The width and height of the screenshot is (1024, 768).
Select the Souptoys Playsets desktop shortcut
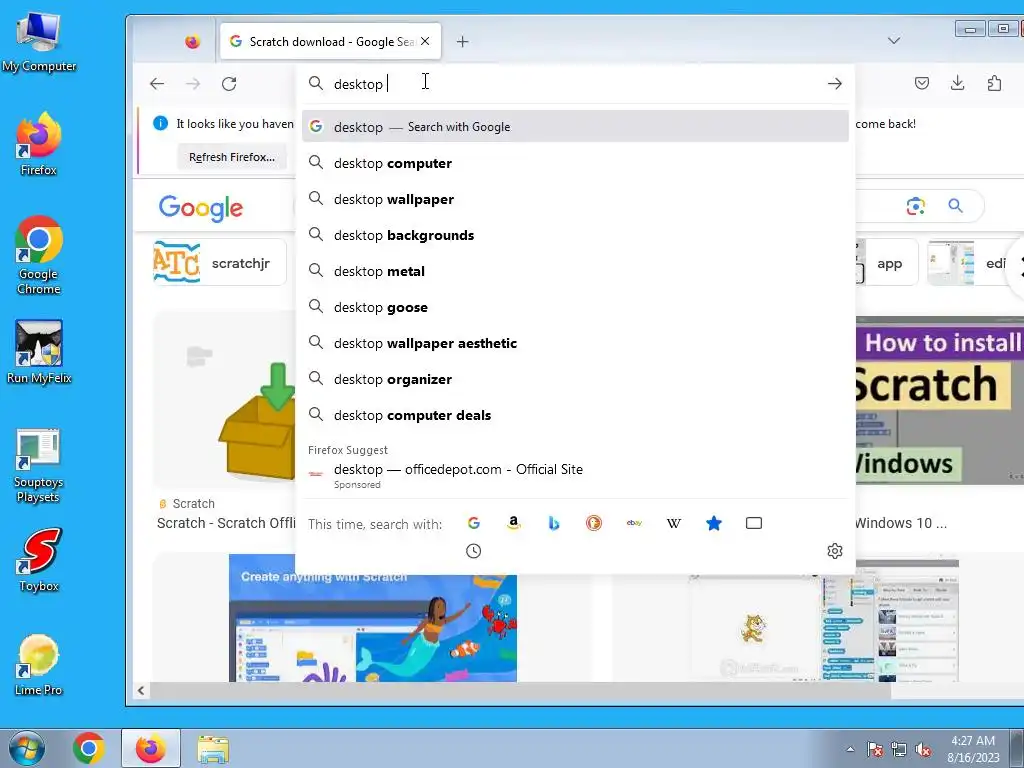[x=38, y=466]
